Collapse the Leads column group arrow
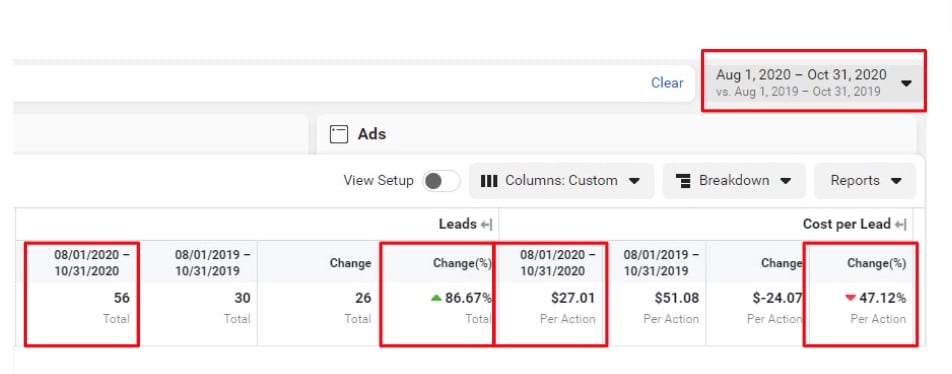952x374 pixels. [486, 225]
